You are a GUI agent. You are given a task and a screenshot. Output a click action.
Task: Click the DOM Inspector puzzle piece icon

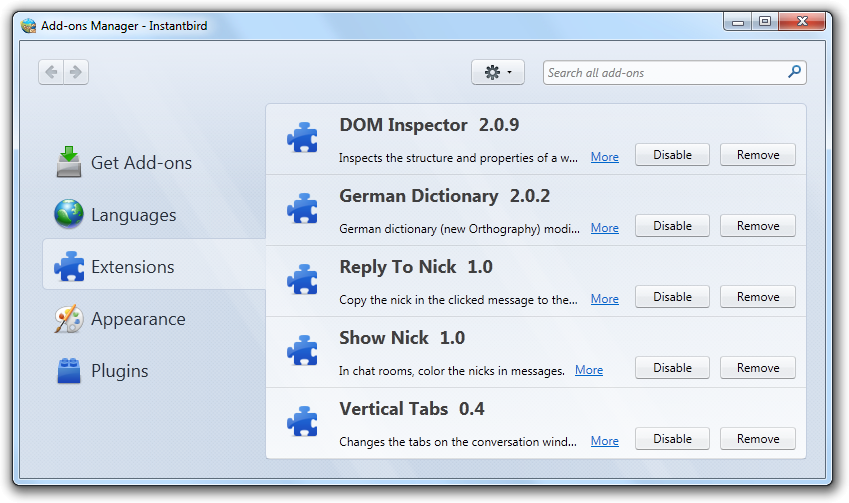302,139
